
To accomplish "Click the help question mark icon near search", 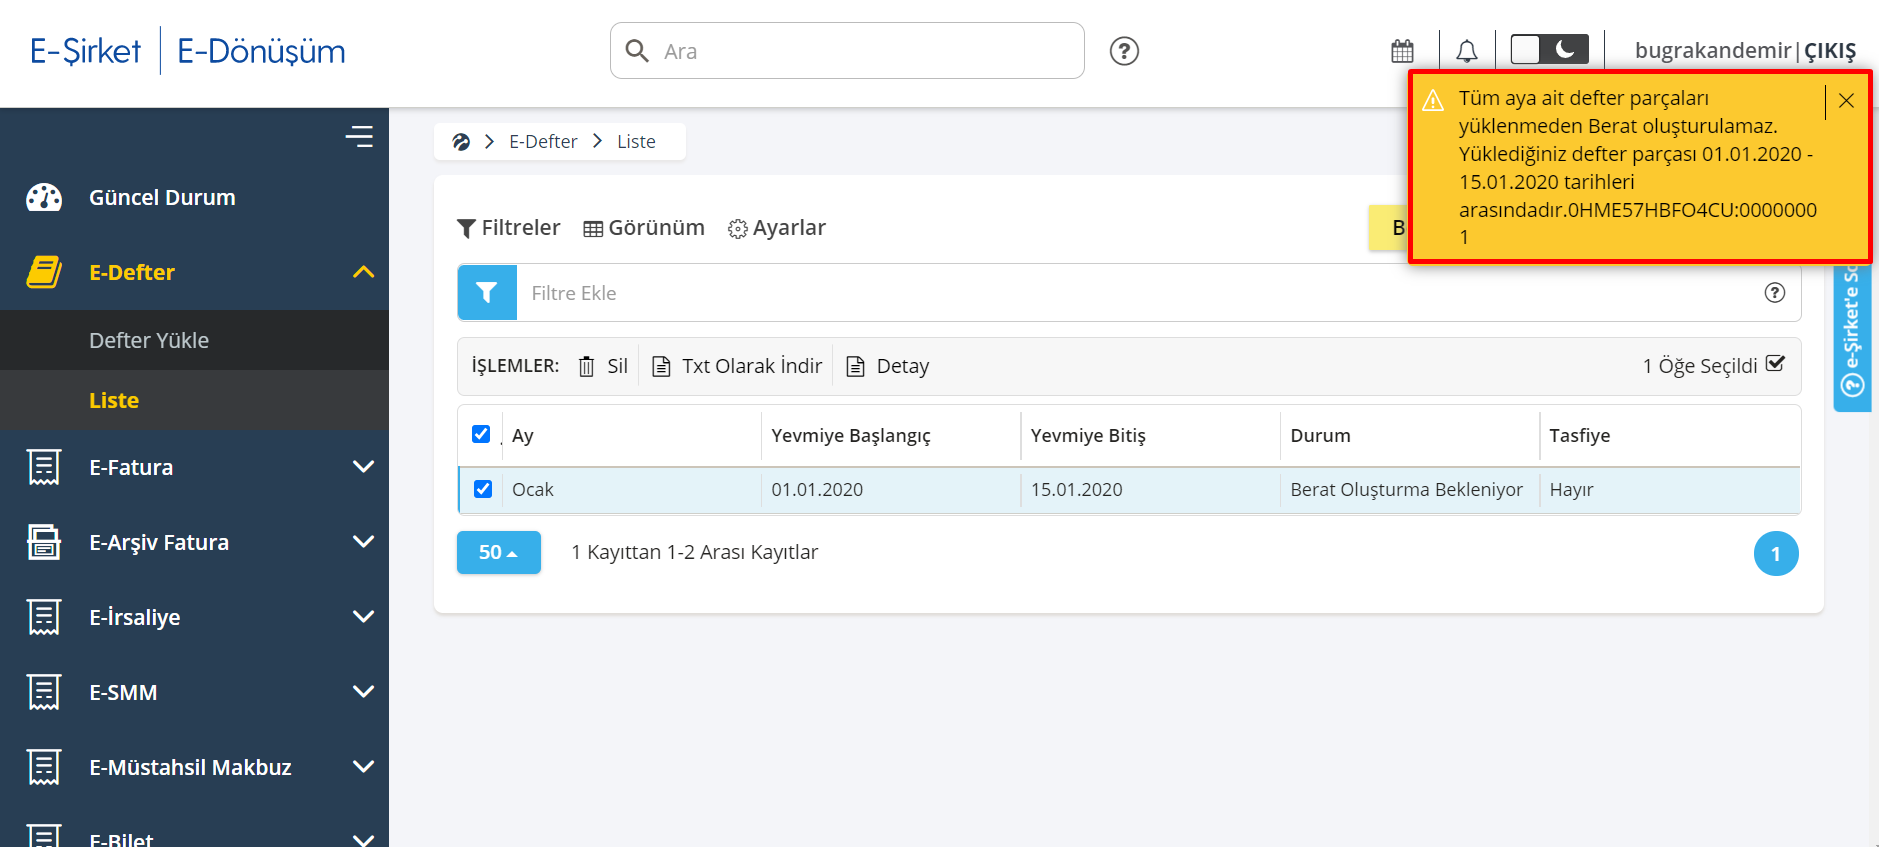I will [1124, 51].
